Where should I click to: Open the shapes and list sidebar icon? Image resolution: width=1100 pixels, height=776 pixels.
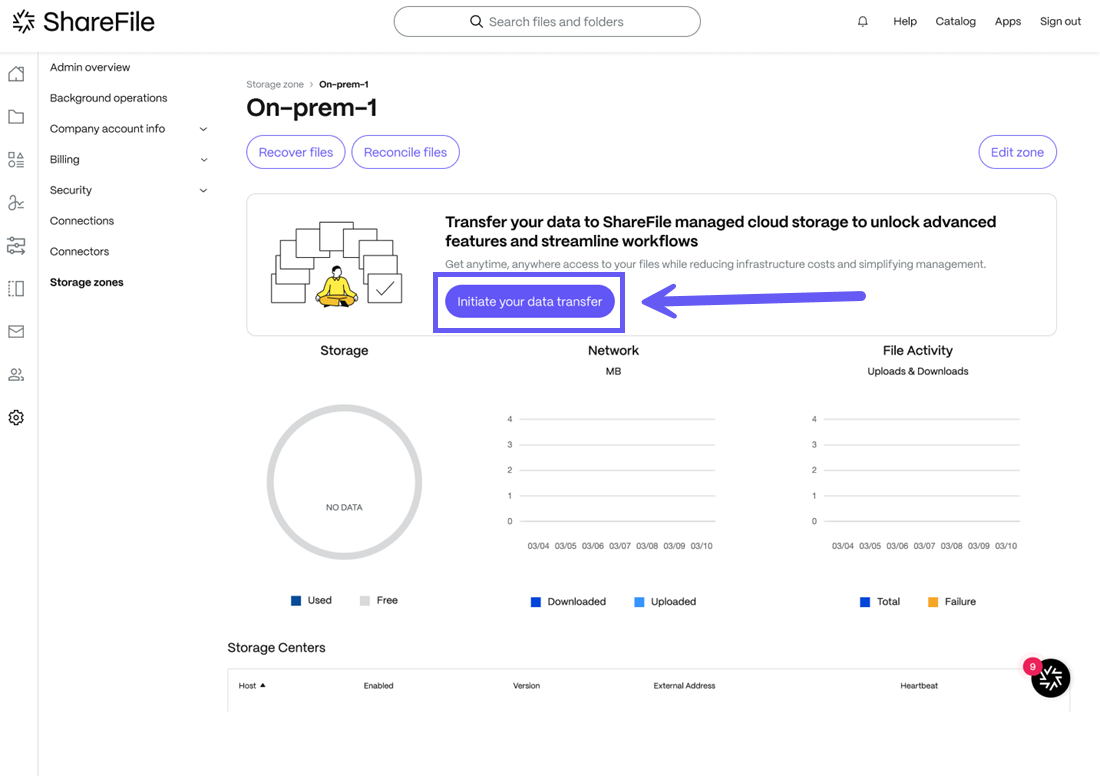pyautogui.click(x=16, y=160)
